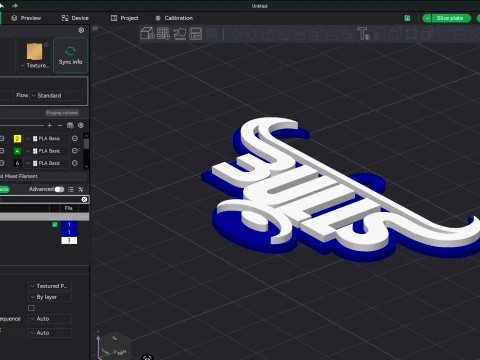Click the Fila. column header
This screenshot has width=480, height=360.
click(x=69, y=208)
